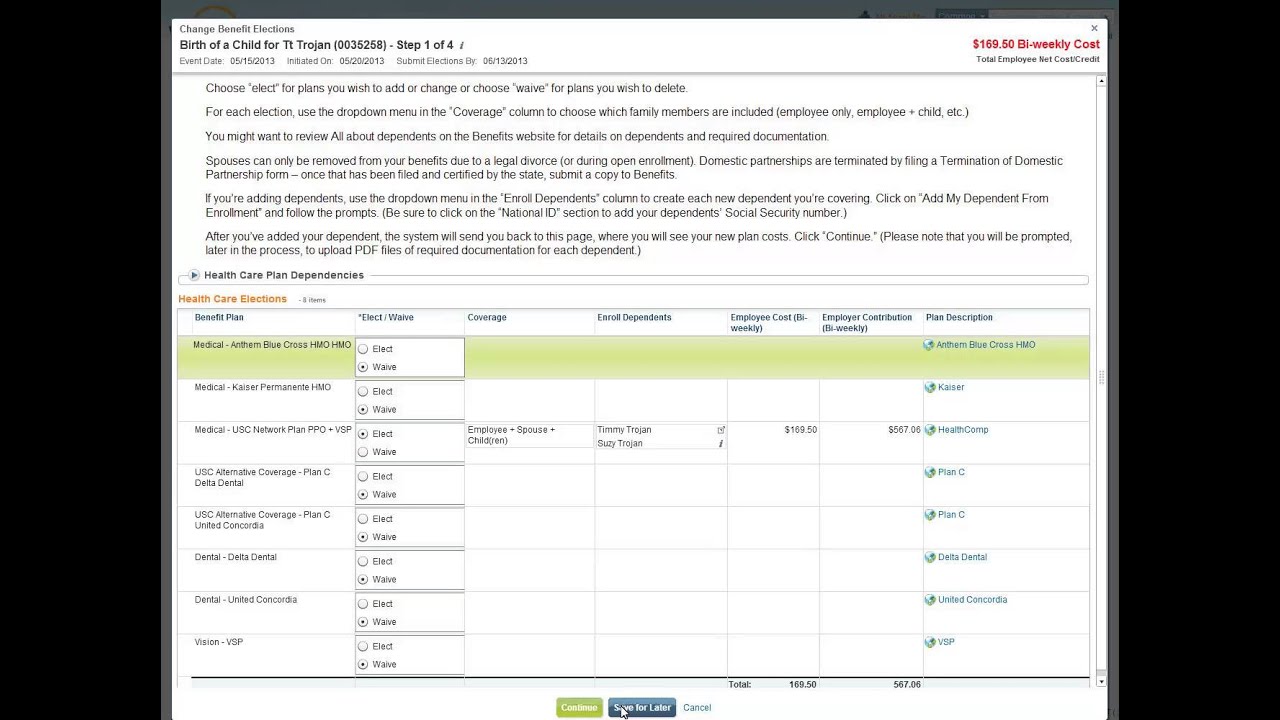Click the Continue button
This screenshot has height=720, width=1280.
[579, 708]
